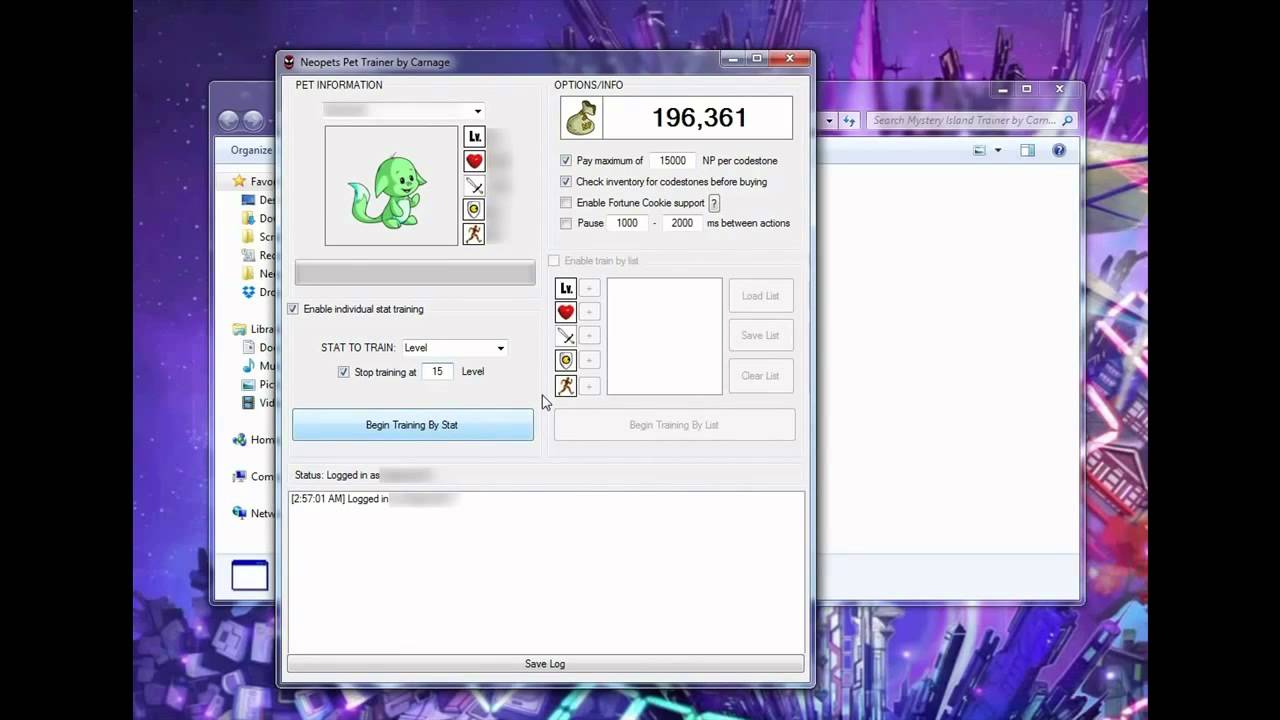
Task: Click Begin Training By Stat button
Action: 413,425
